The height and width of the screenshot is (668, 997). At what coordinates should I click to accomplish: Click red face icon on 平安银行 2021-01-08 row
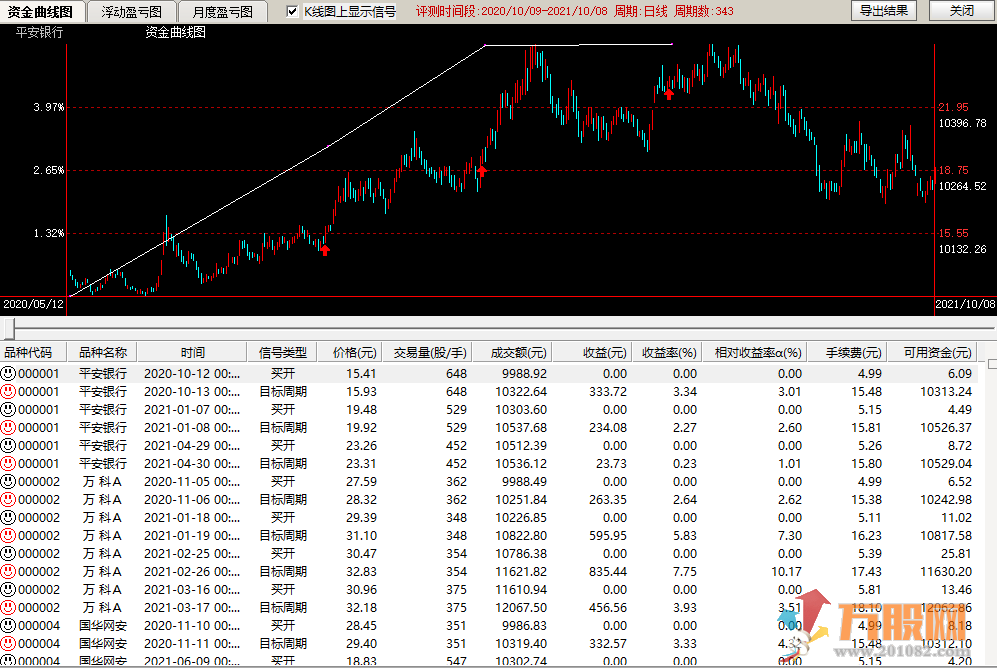coord(8,427)
